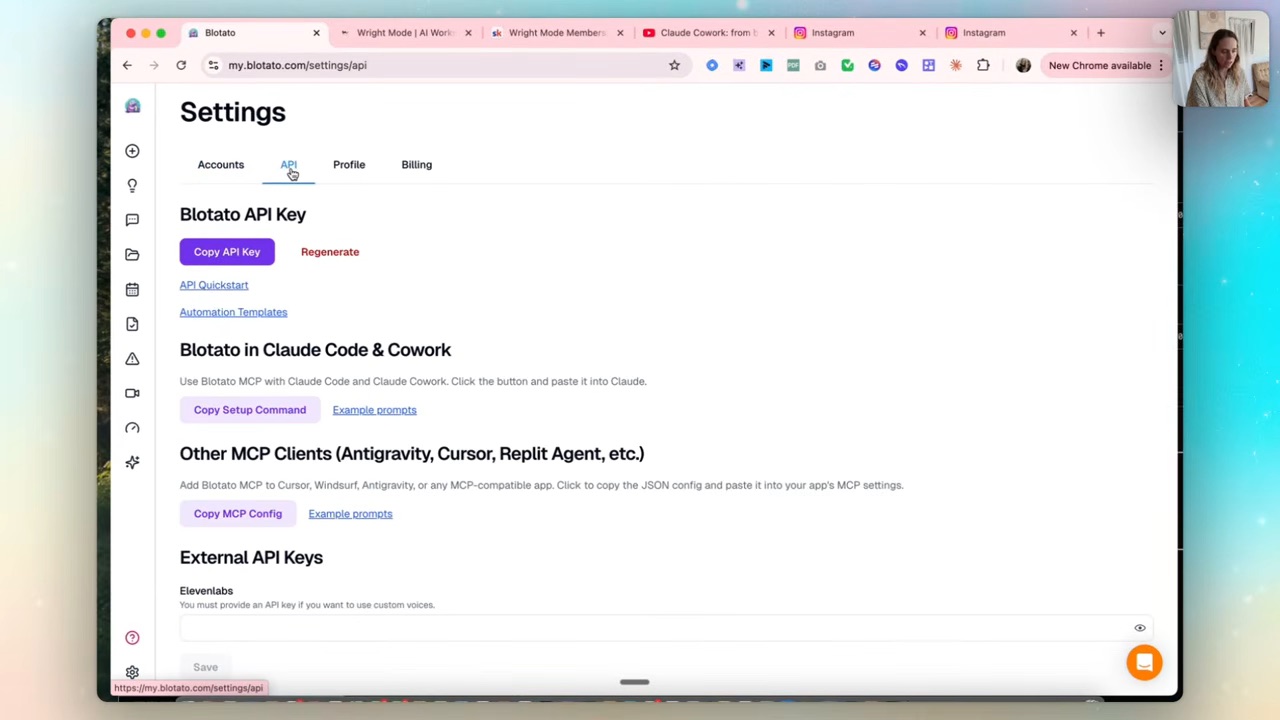
Task: Click the Copy Setup Command button
Action: coord(250,410)
